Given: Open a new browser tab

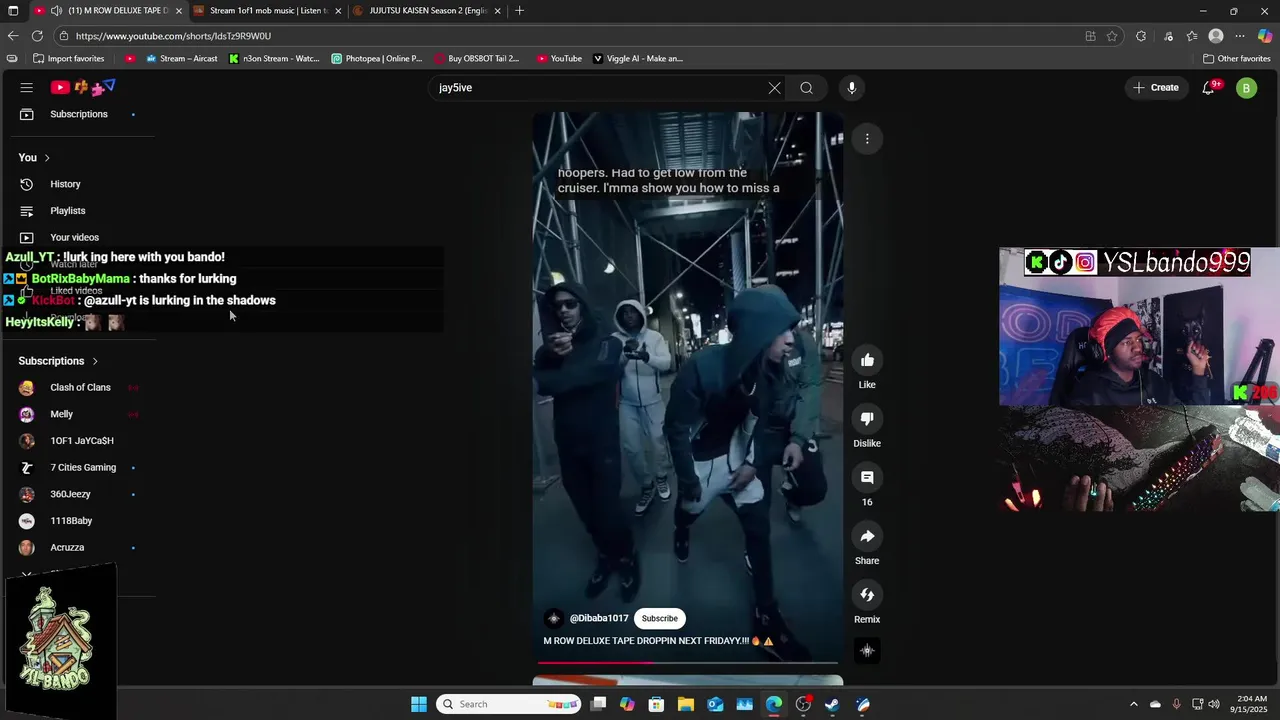Looking at the screenshot, I should (x=519, y=11).
